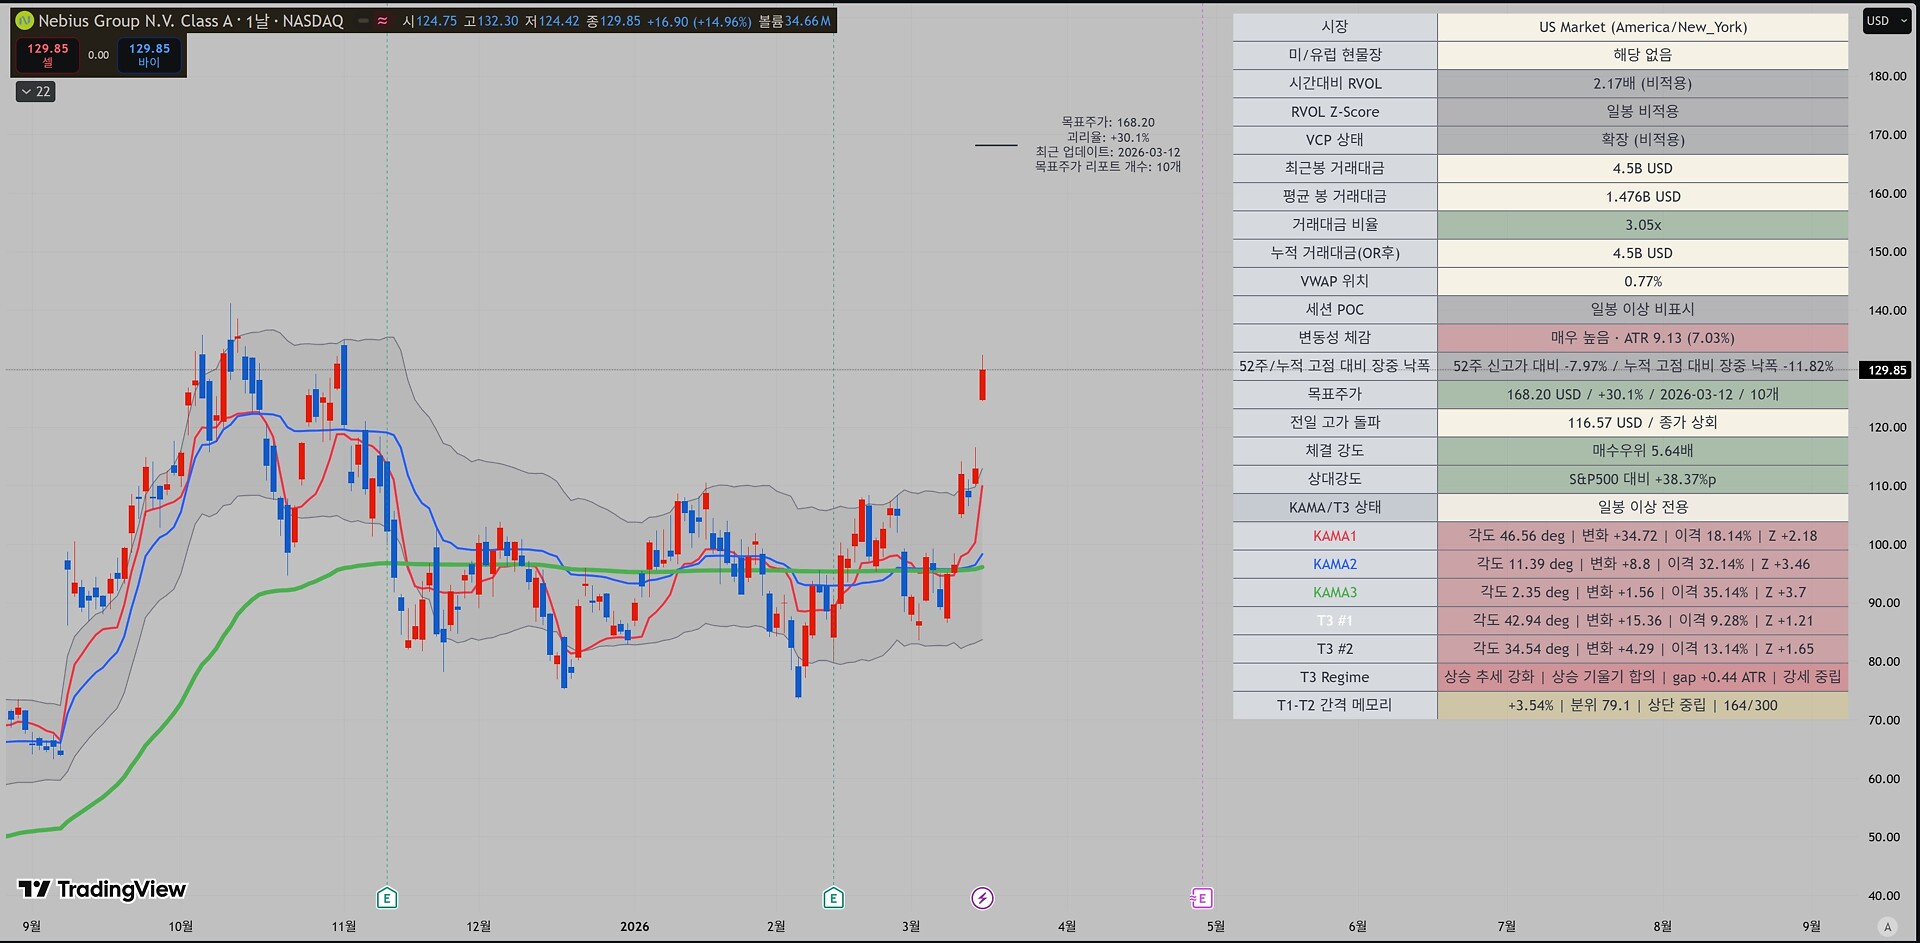Click the gray market status dash icon

click(x=363, y=21)
